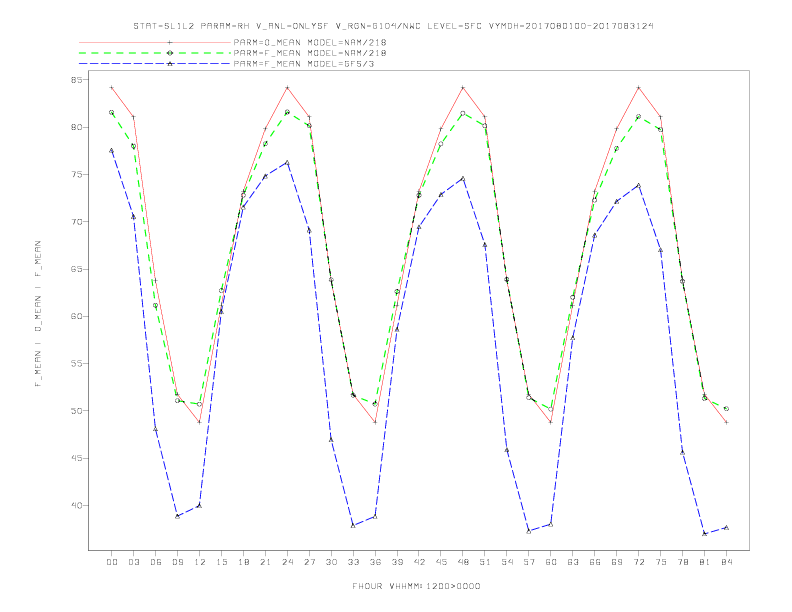Click x-axis forecast hour label 57
This screenshot has width=792, height=612.
tap(529, 562)
